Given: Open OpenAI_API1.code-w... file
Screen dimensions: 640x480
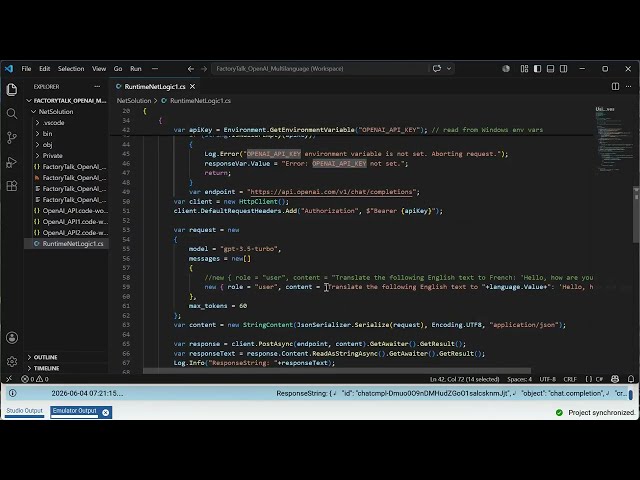Looking at the screenshot, I should 67,222.
